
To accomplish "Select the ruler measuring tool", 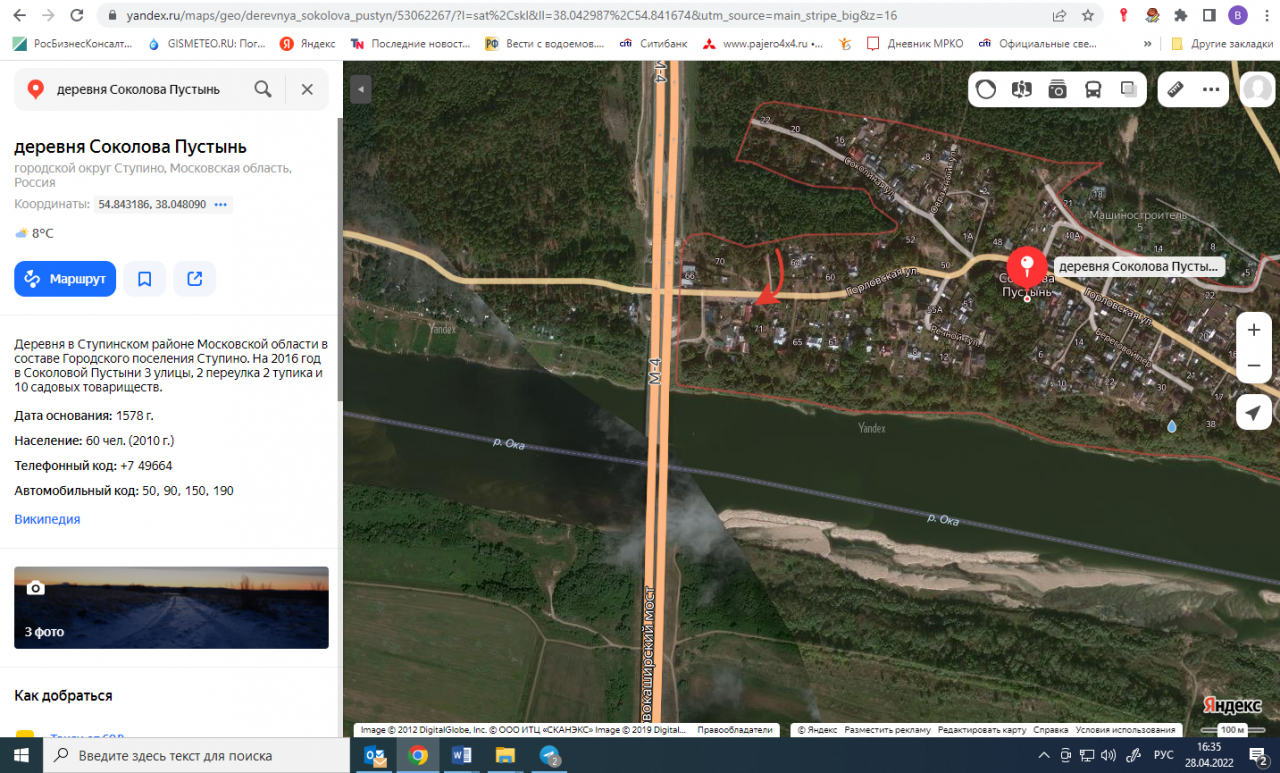I will tap(1176, 89).
